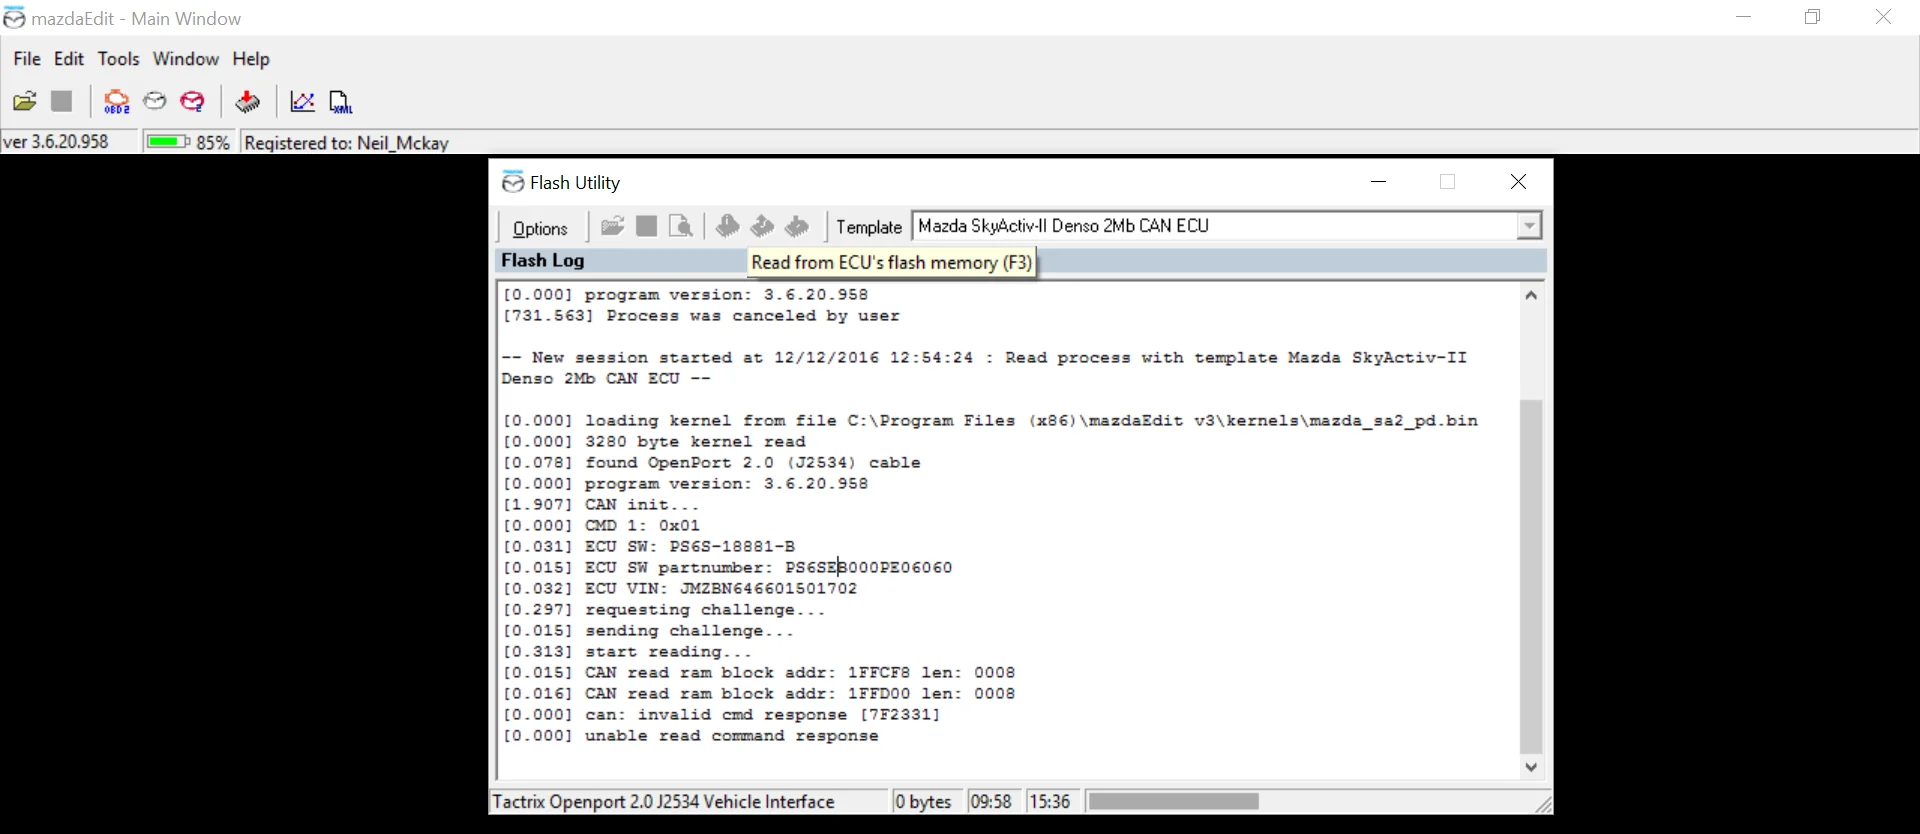1920x834 pixels.
Task: Click the mazdaEdit main window title icon
Action: pyautogui.click(x=14, y=18)
